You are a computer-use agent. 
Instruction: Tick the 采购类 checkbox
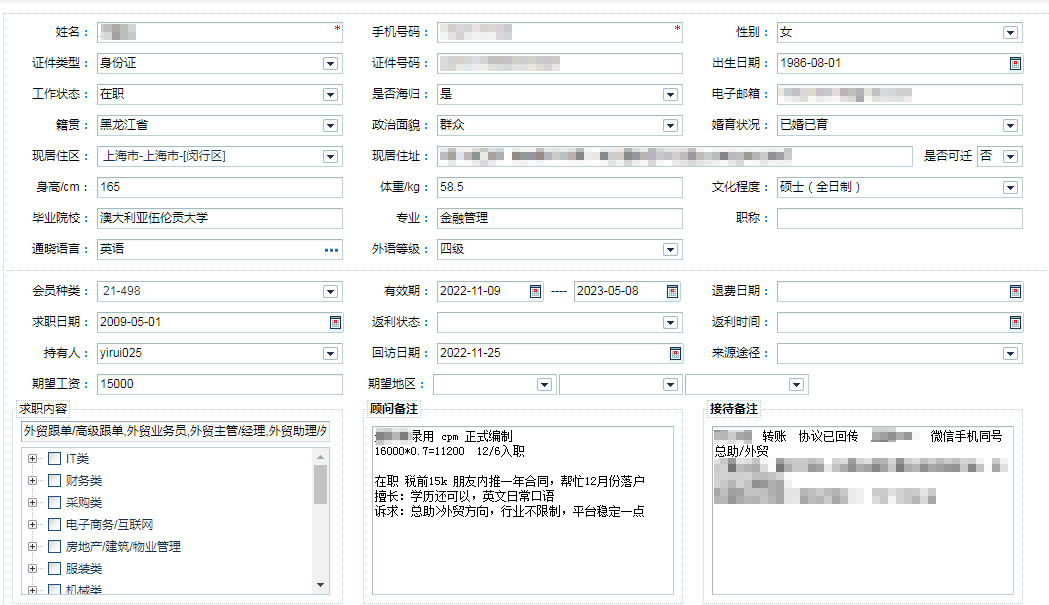click(55, 503)
